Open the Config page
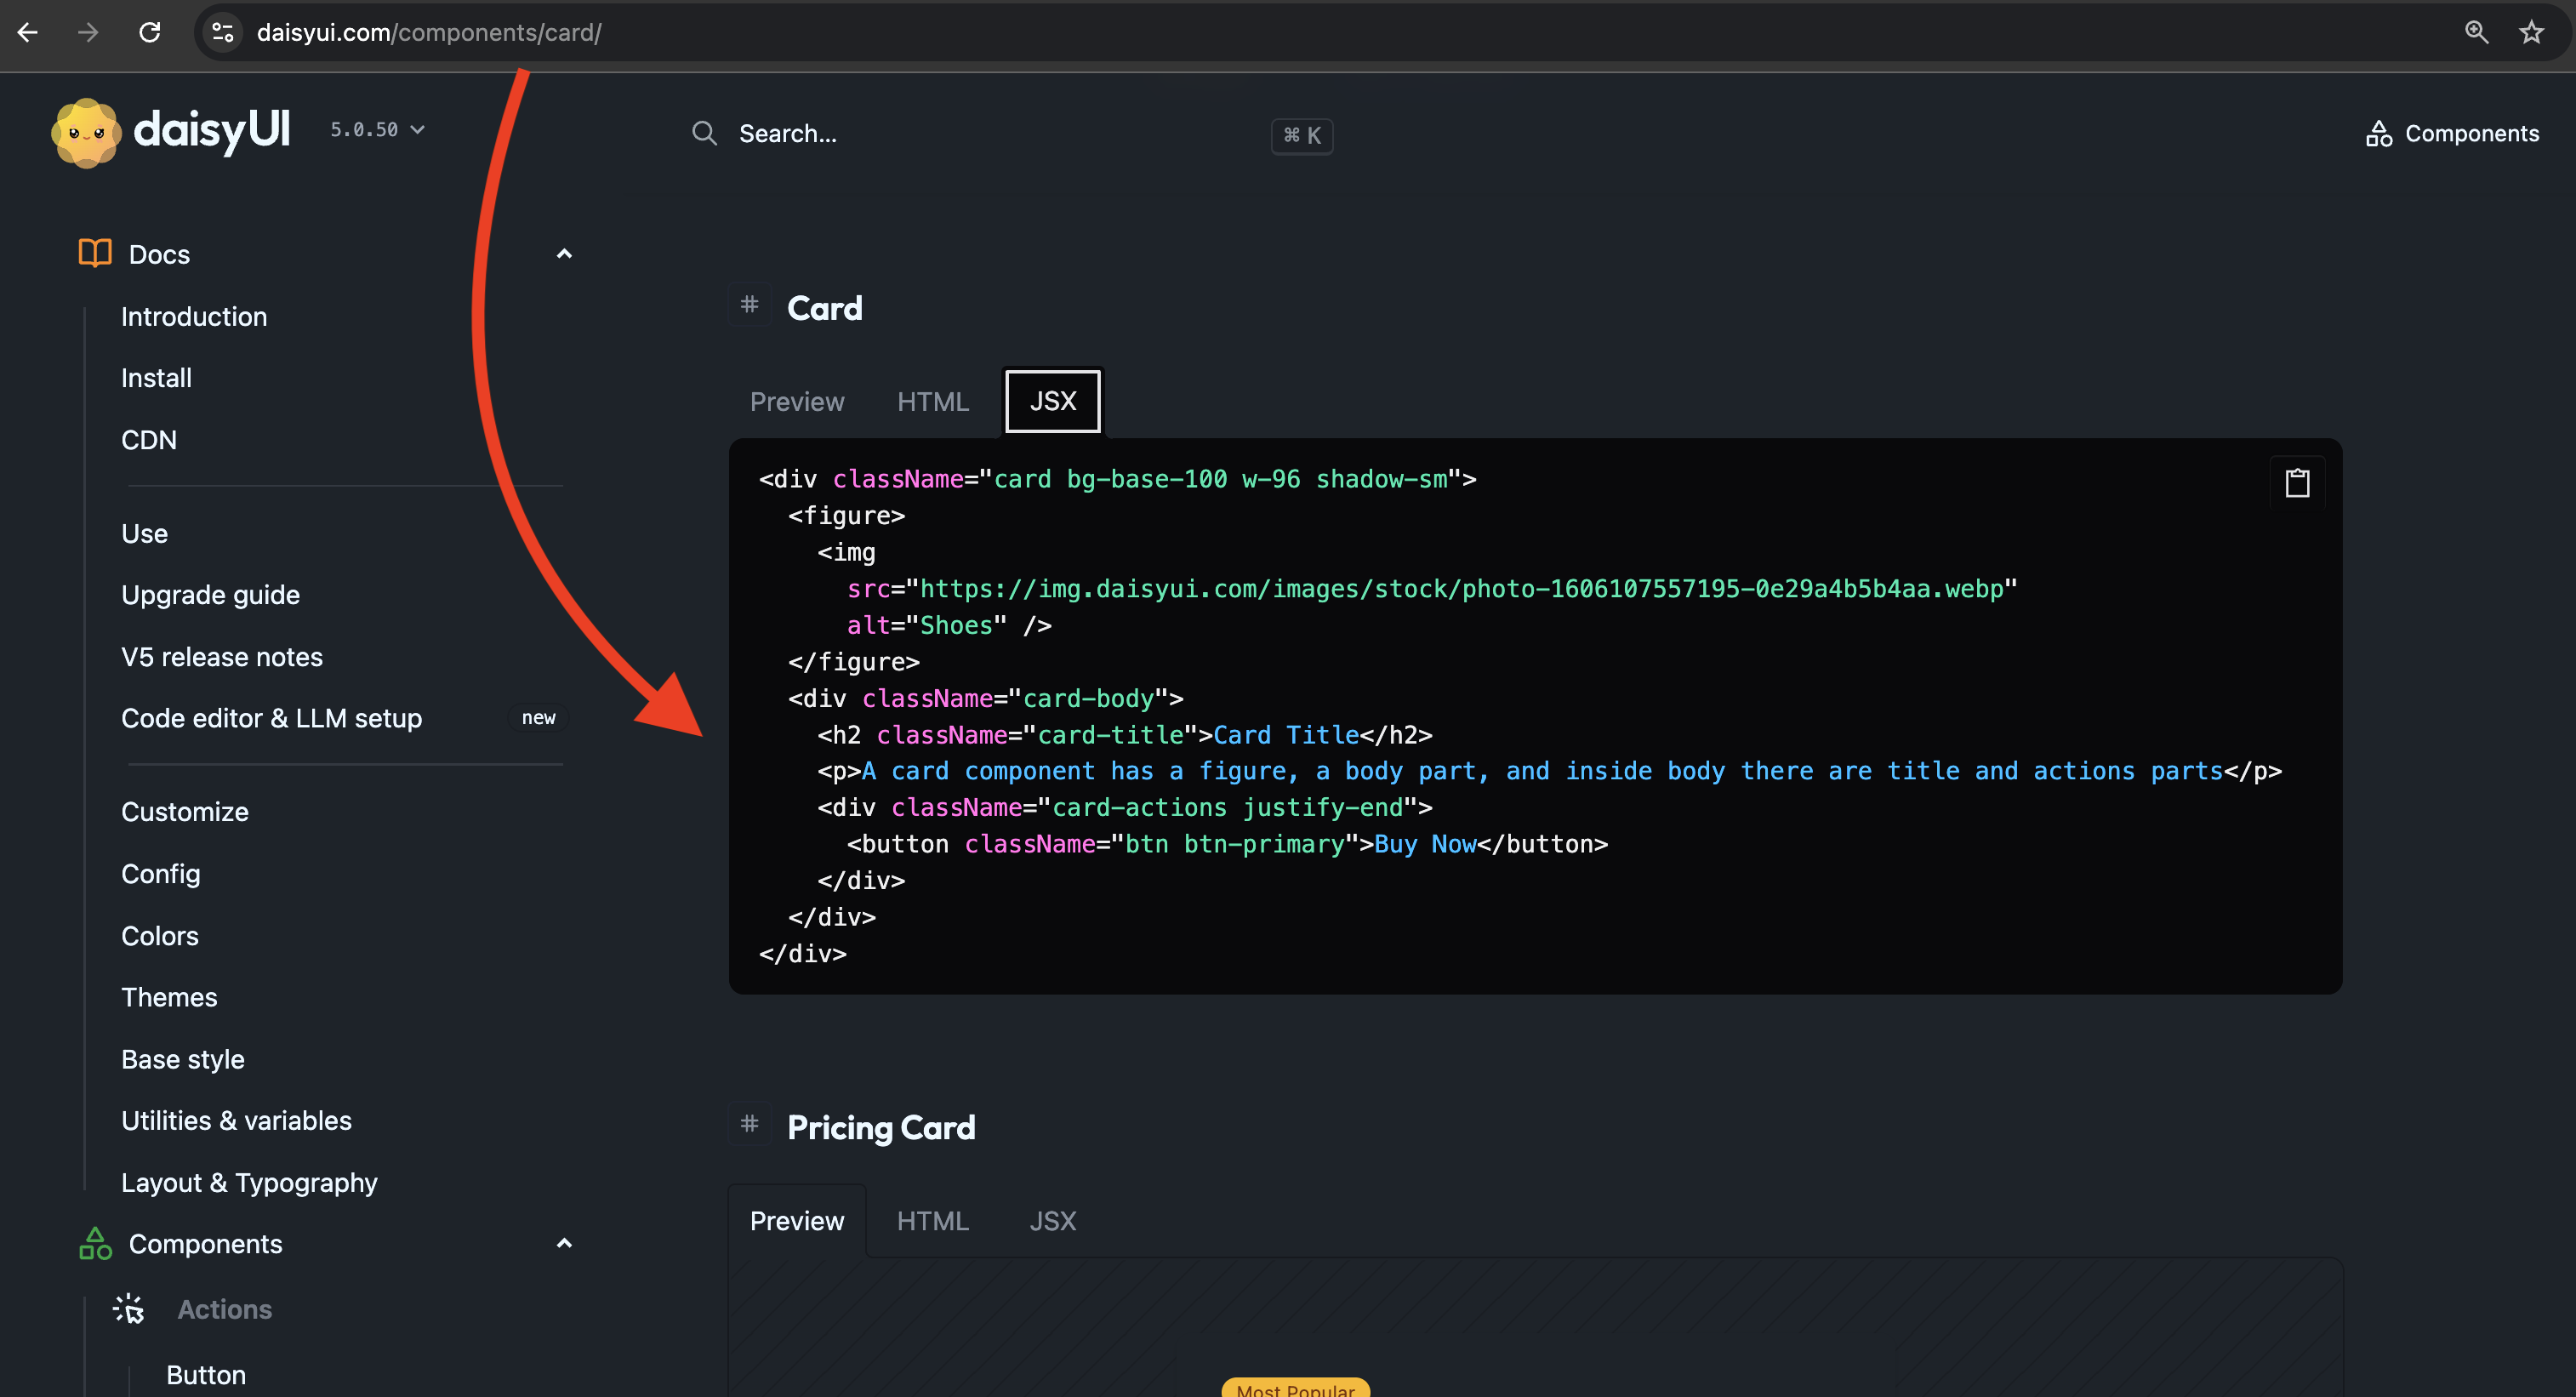 click(x=160, y=874)
